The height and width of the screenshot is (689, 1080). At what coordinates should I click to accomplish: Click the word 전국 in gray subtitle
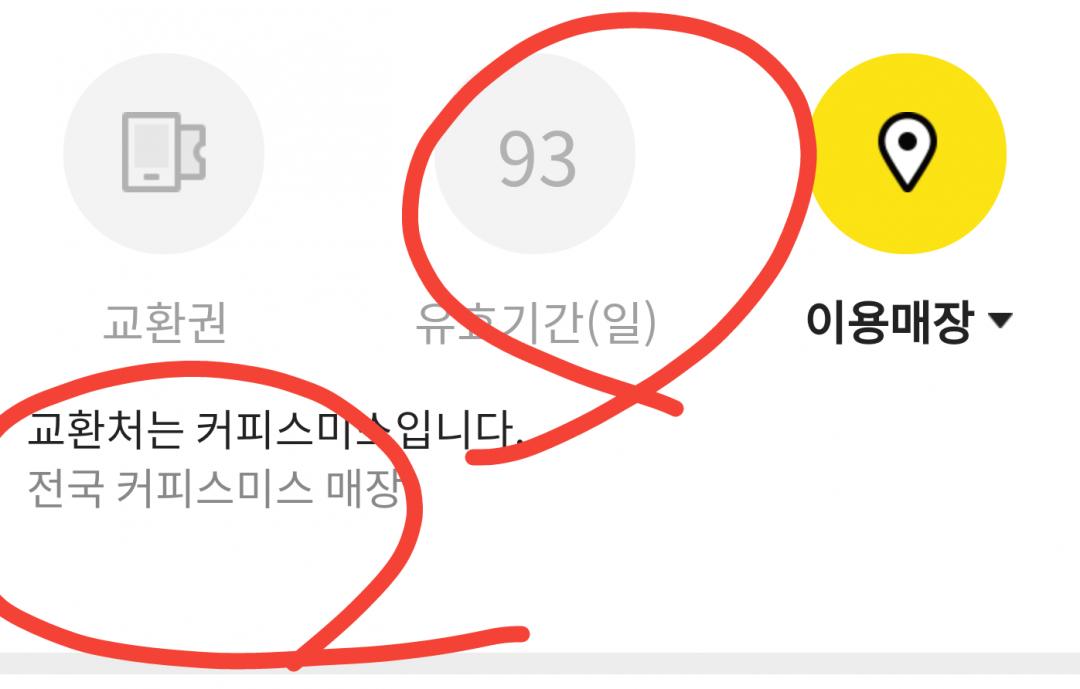65,489
